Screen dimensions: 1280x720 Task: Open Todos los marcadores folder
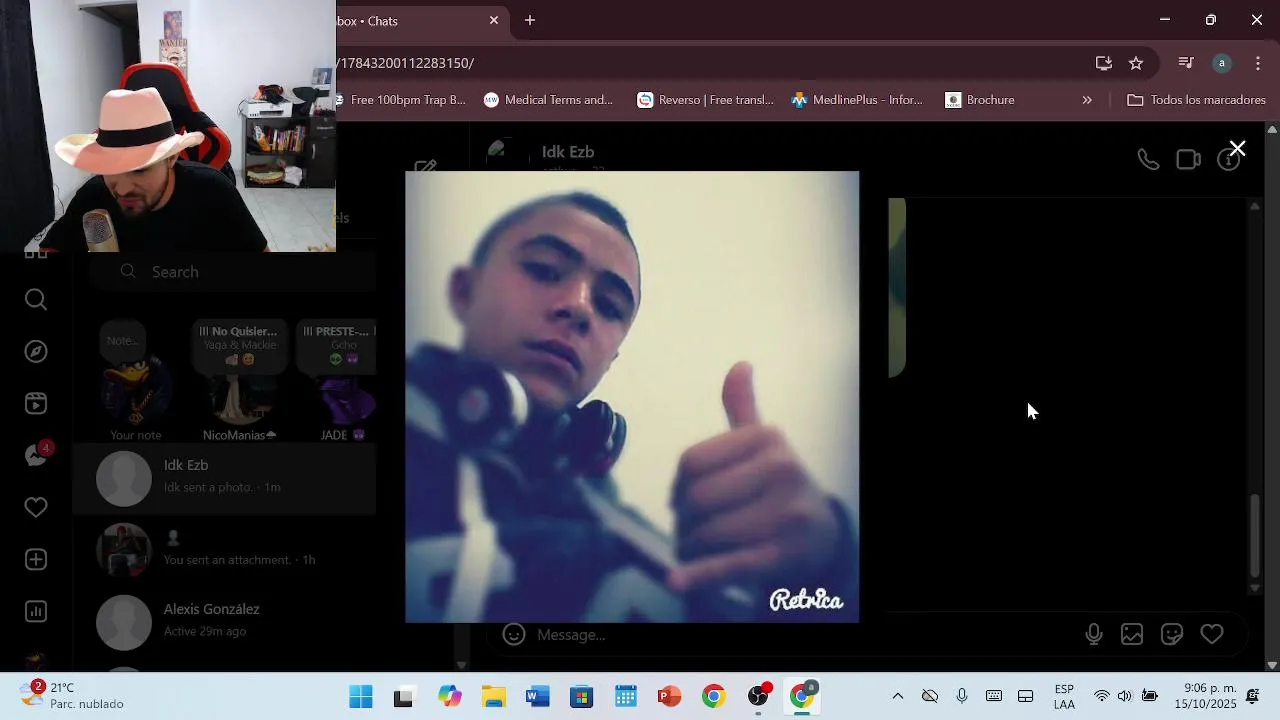pyautogui.click(x=1196, y=100)
